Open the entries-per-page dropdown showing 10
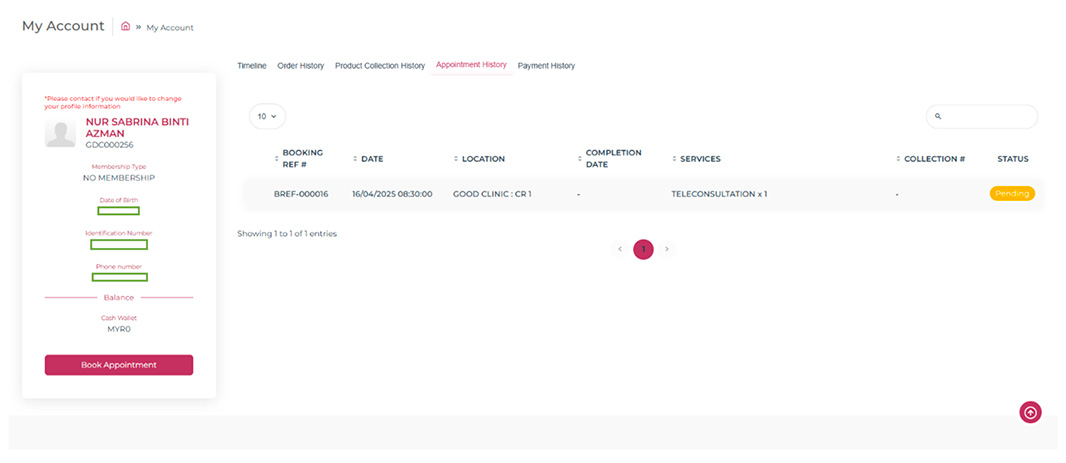Viewport: 1066px width, 463px height. [267, 117]
